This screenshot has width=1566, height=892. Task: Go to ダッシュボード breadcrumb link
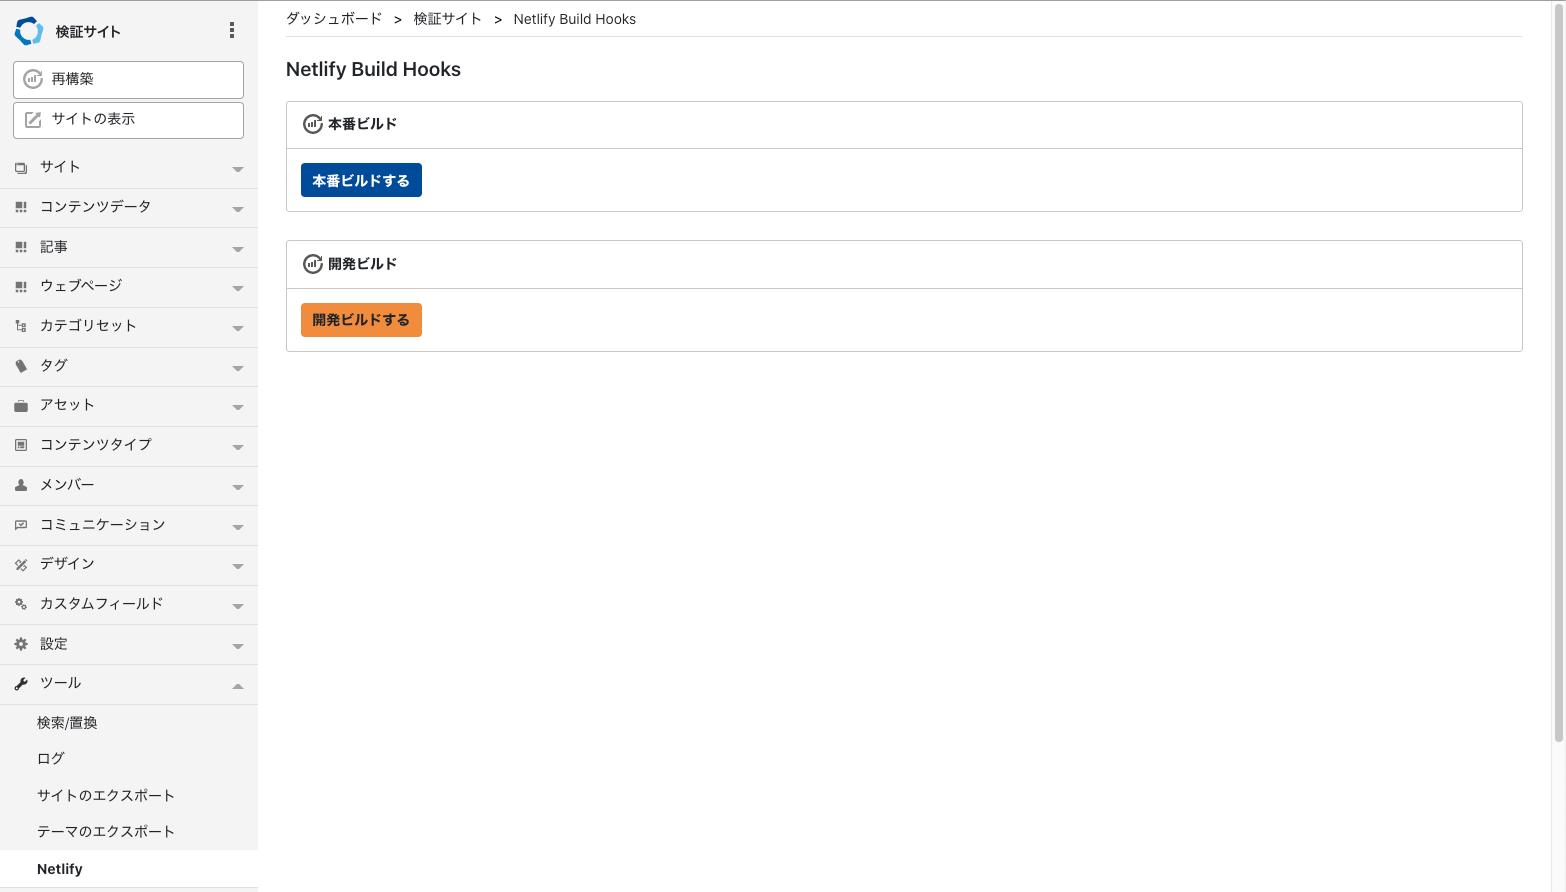334,19
